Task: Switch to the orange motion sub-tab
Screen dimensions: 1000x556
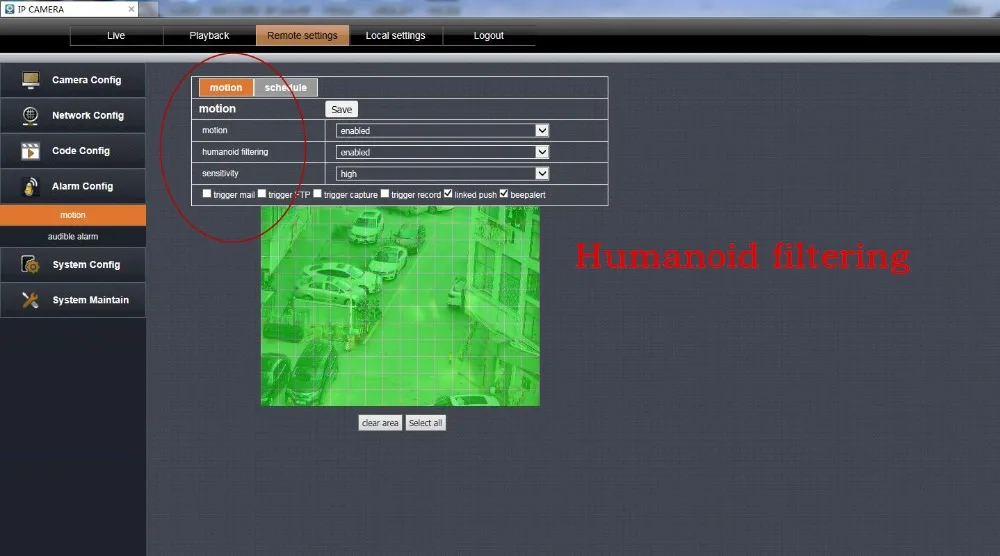Action: pyautogui.click(x=226, y=87)
